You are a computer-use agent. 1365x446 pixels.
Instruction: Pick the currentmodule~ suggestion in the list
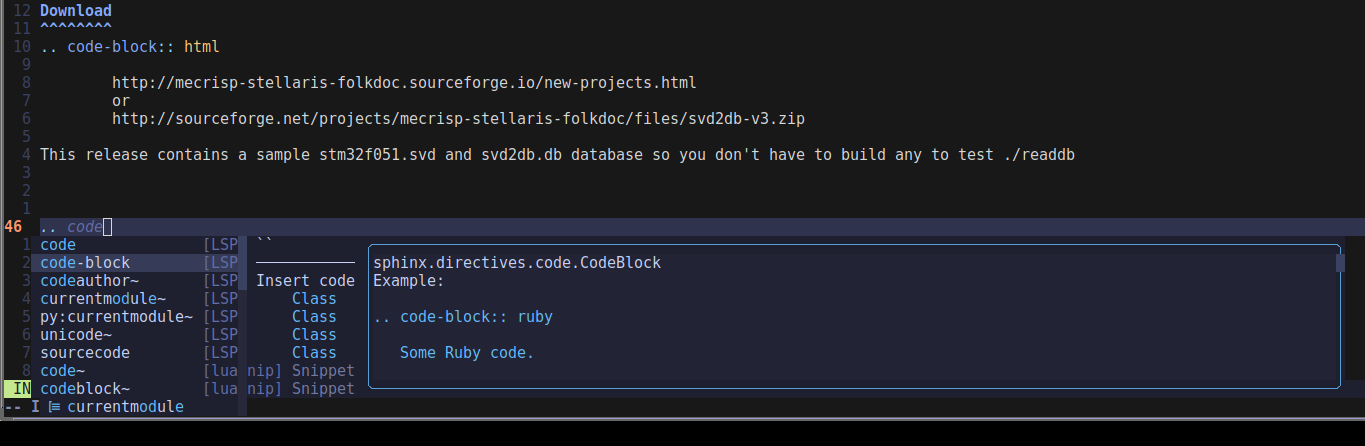click(102, 299)
